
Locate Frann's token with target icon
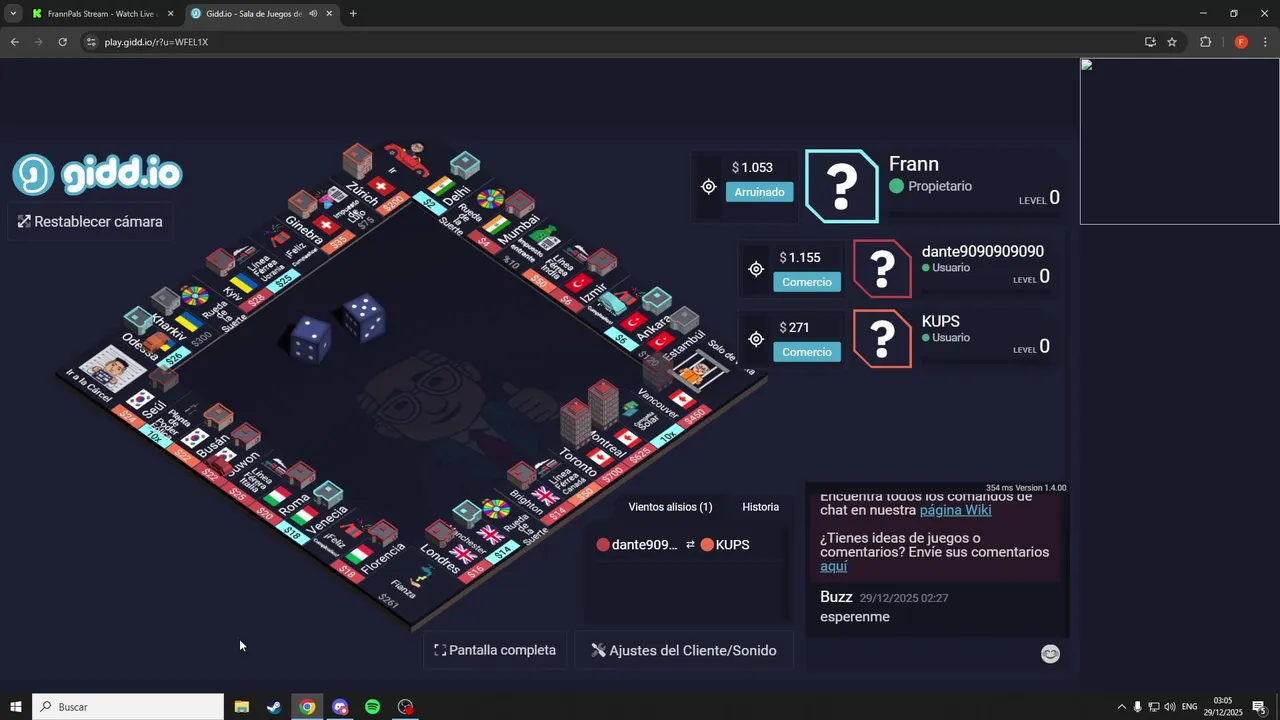[x=708, y=187]
